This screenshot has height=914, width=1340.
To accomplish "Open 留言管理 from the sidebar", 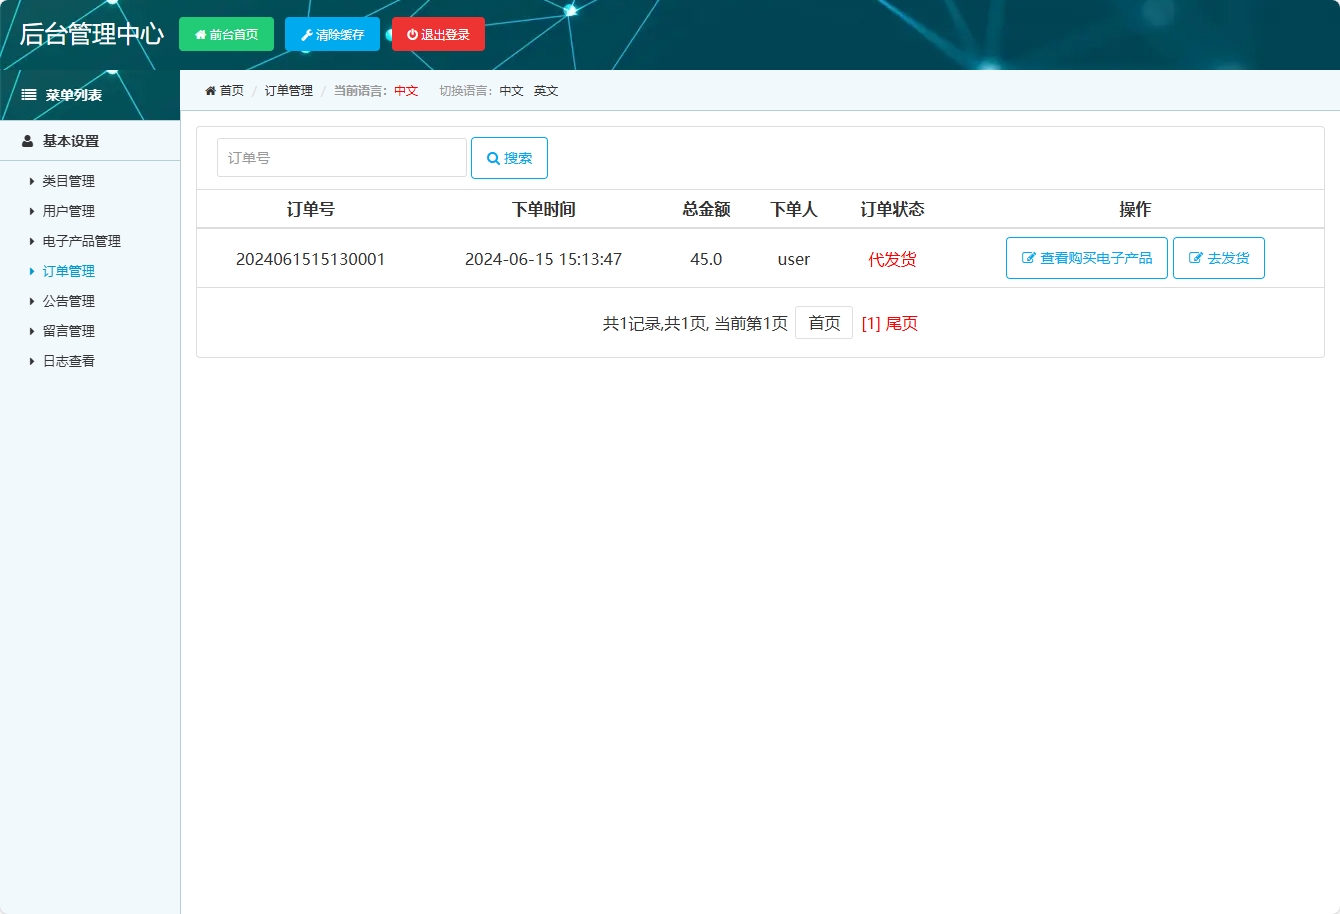I will (67, 331).
